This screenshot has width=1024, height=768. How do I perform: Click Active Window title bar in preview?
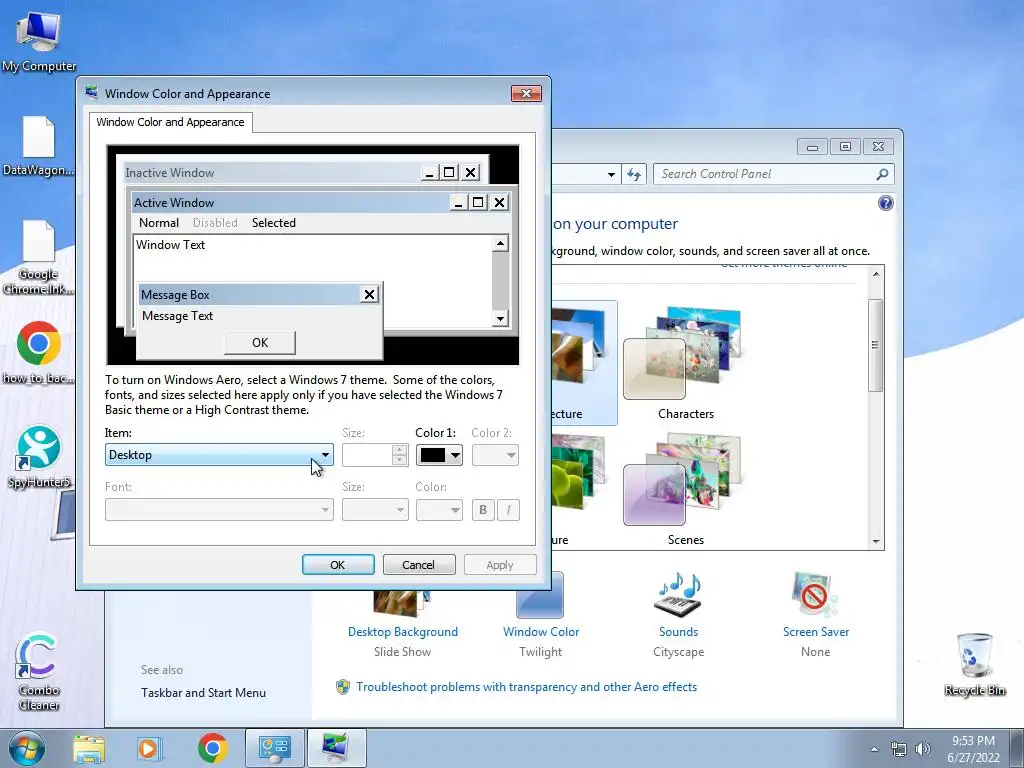[291, 202]
